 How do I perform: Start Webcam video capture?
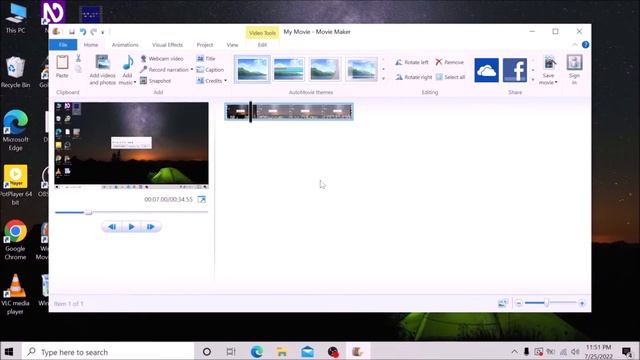(x=162, y=59)
